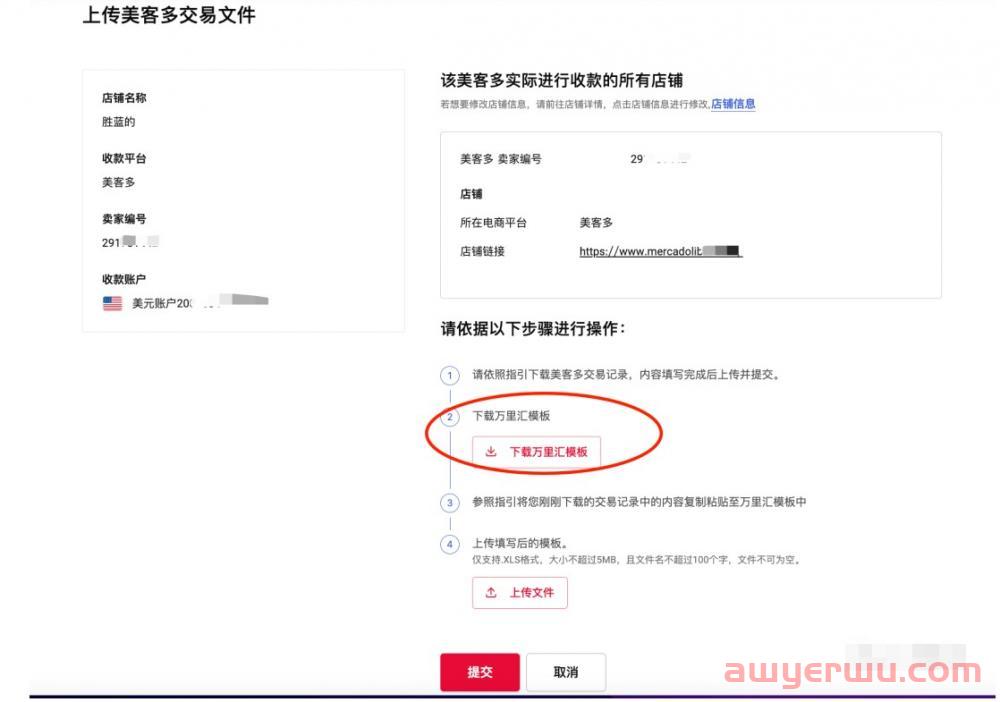1000x702 pixels.
Task: Click the 提交 submit button
Action: 480,672
